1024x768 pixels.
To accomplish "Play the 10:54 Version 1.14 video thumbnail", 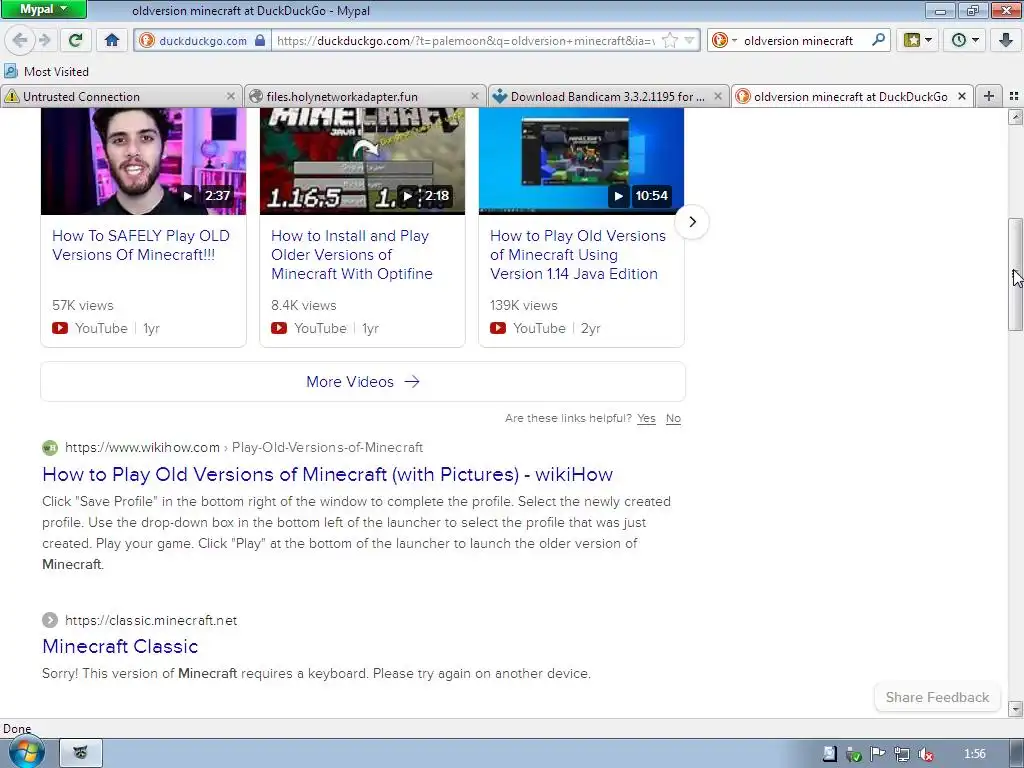I will point(581,161).
